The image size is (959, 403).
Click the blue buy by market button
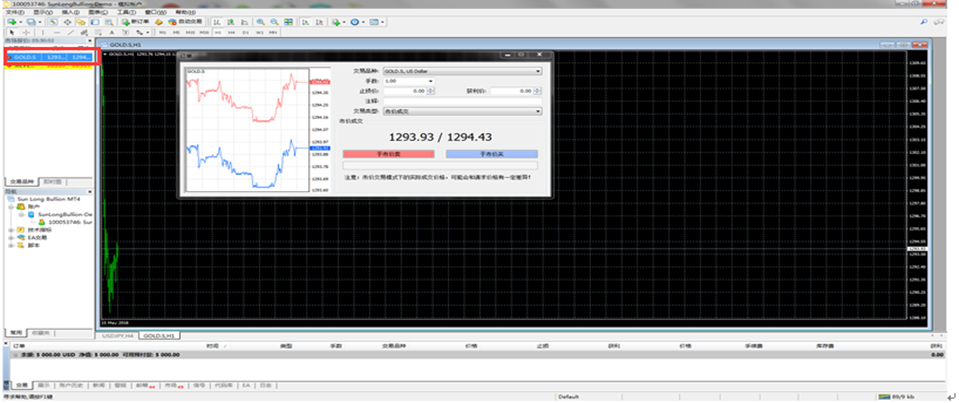(492, 154)
